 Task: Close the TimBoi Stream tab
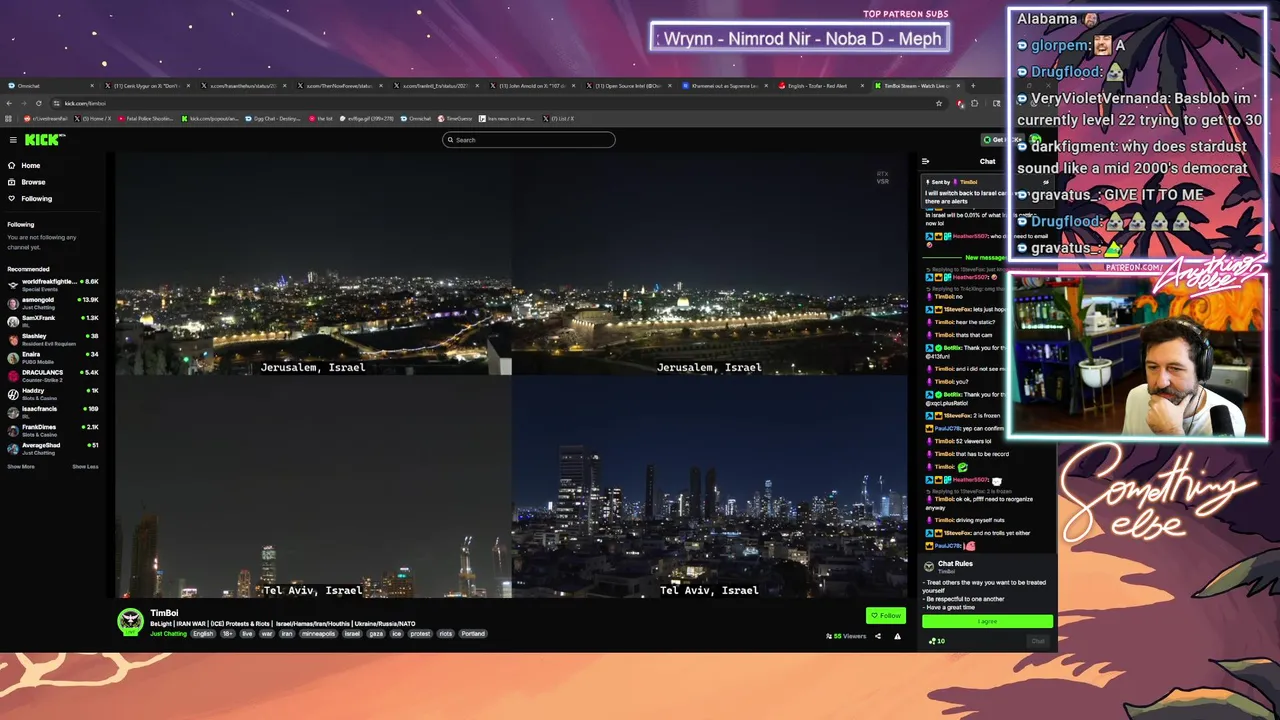click(957, 86)
